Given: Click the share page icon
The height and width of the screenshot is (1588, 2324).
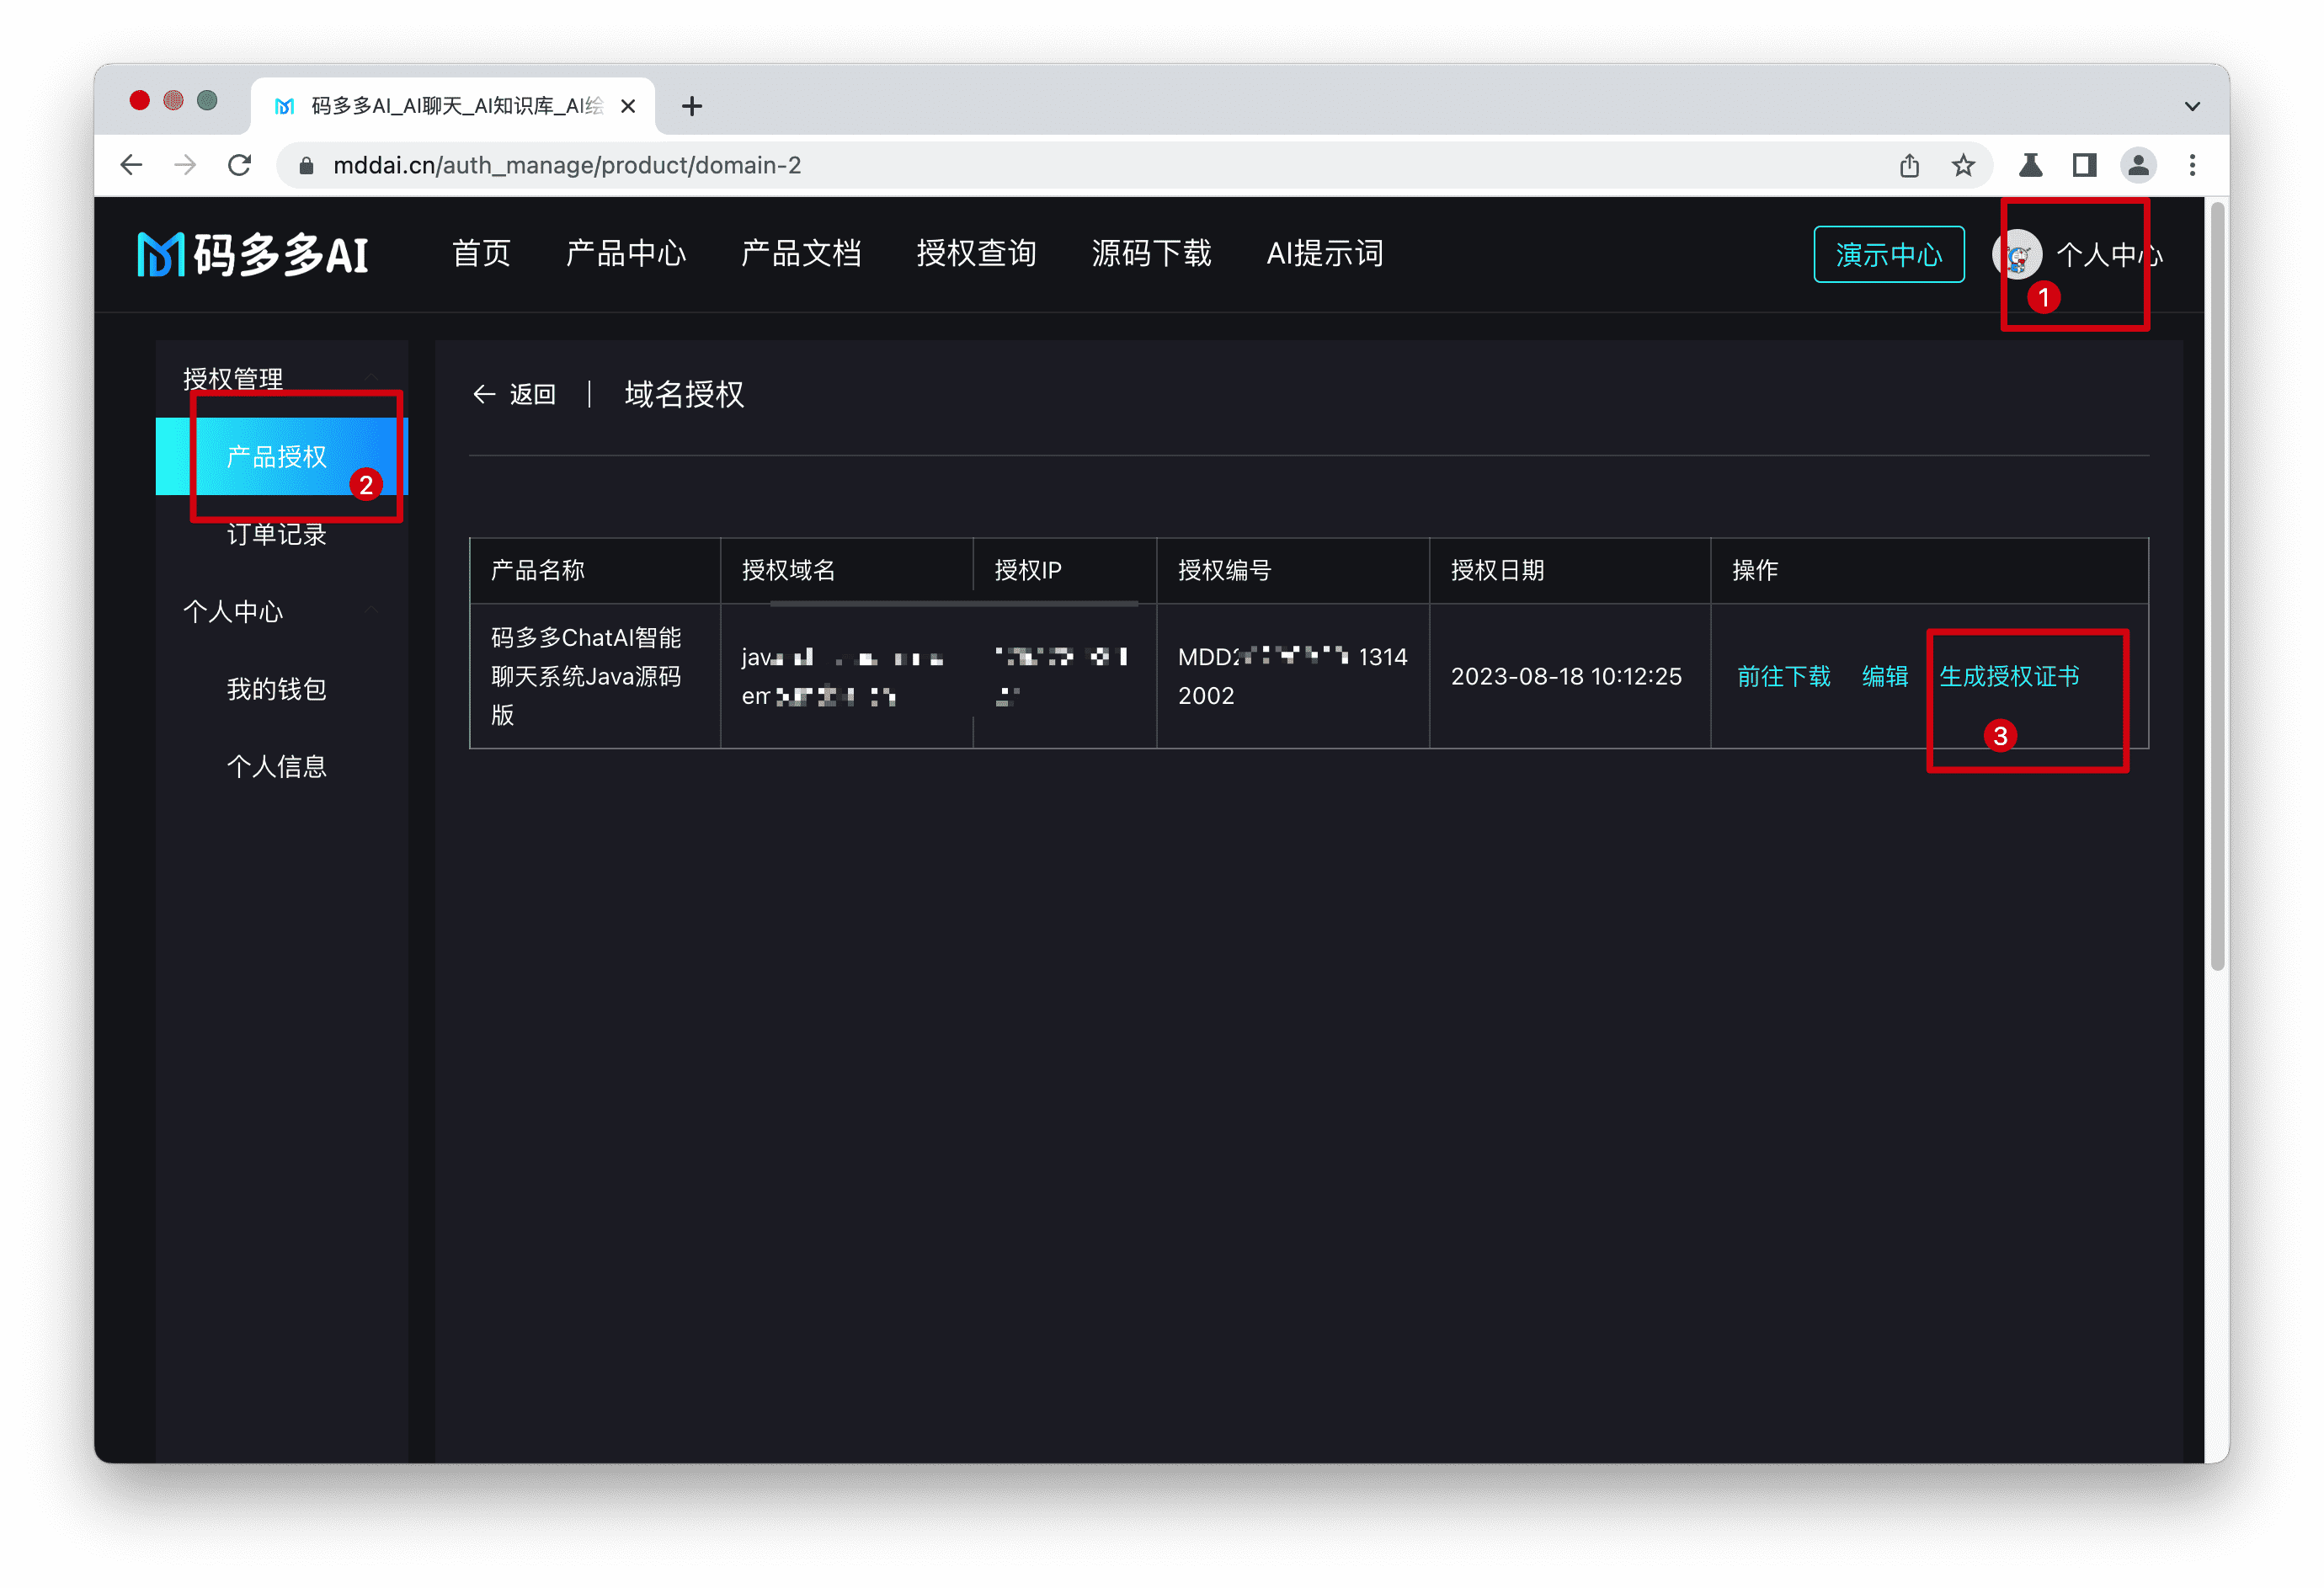Looking at the screenshot, I should (x=1909, y=165).
